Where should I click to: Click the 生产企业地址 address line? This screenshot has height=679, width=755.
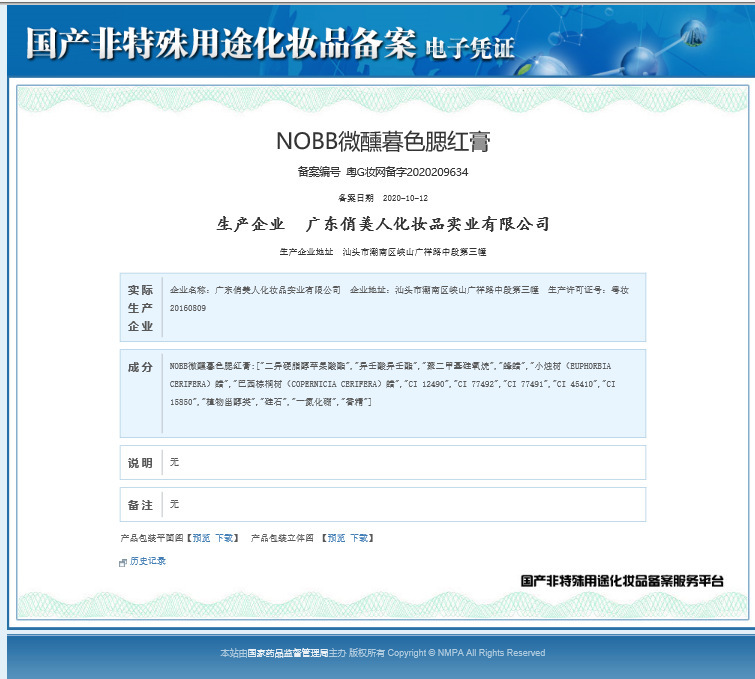[x=383, y=252]
